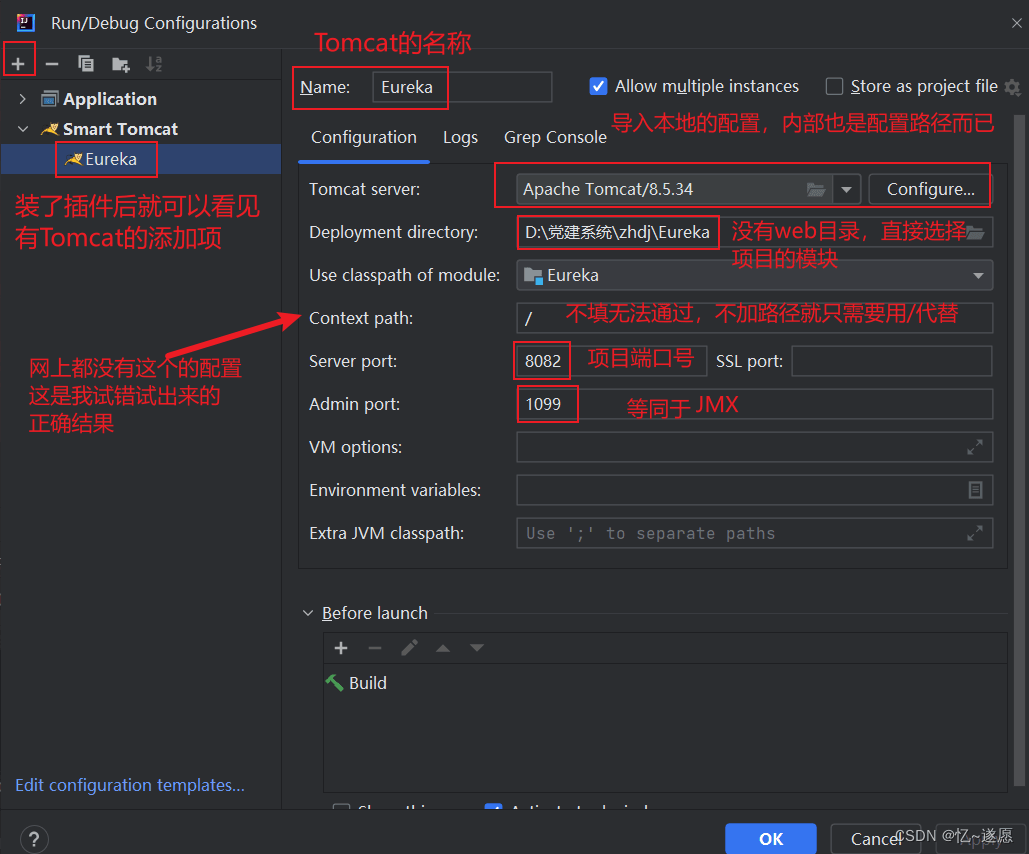The height and width of the screenshot is (854, 1029).
Task: Switch to the Grep Console tab
Action: 555,137
